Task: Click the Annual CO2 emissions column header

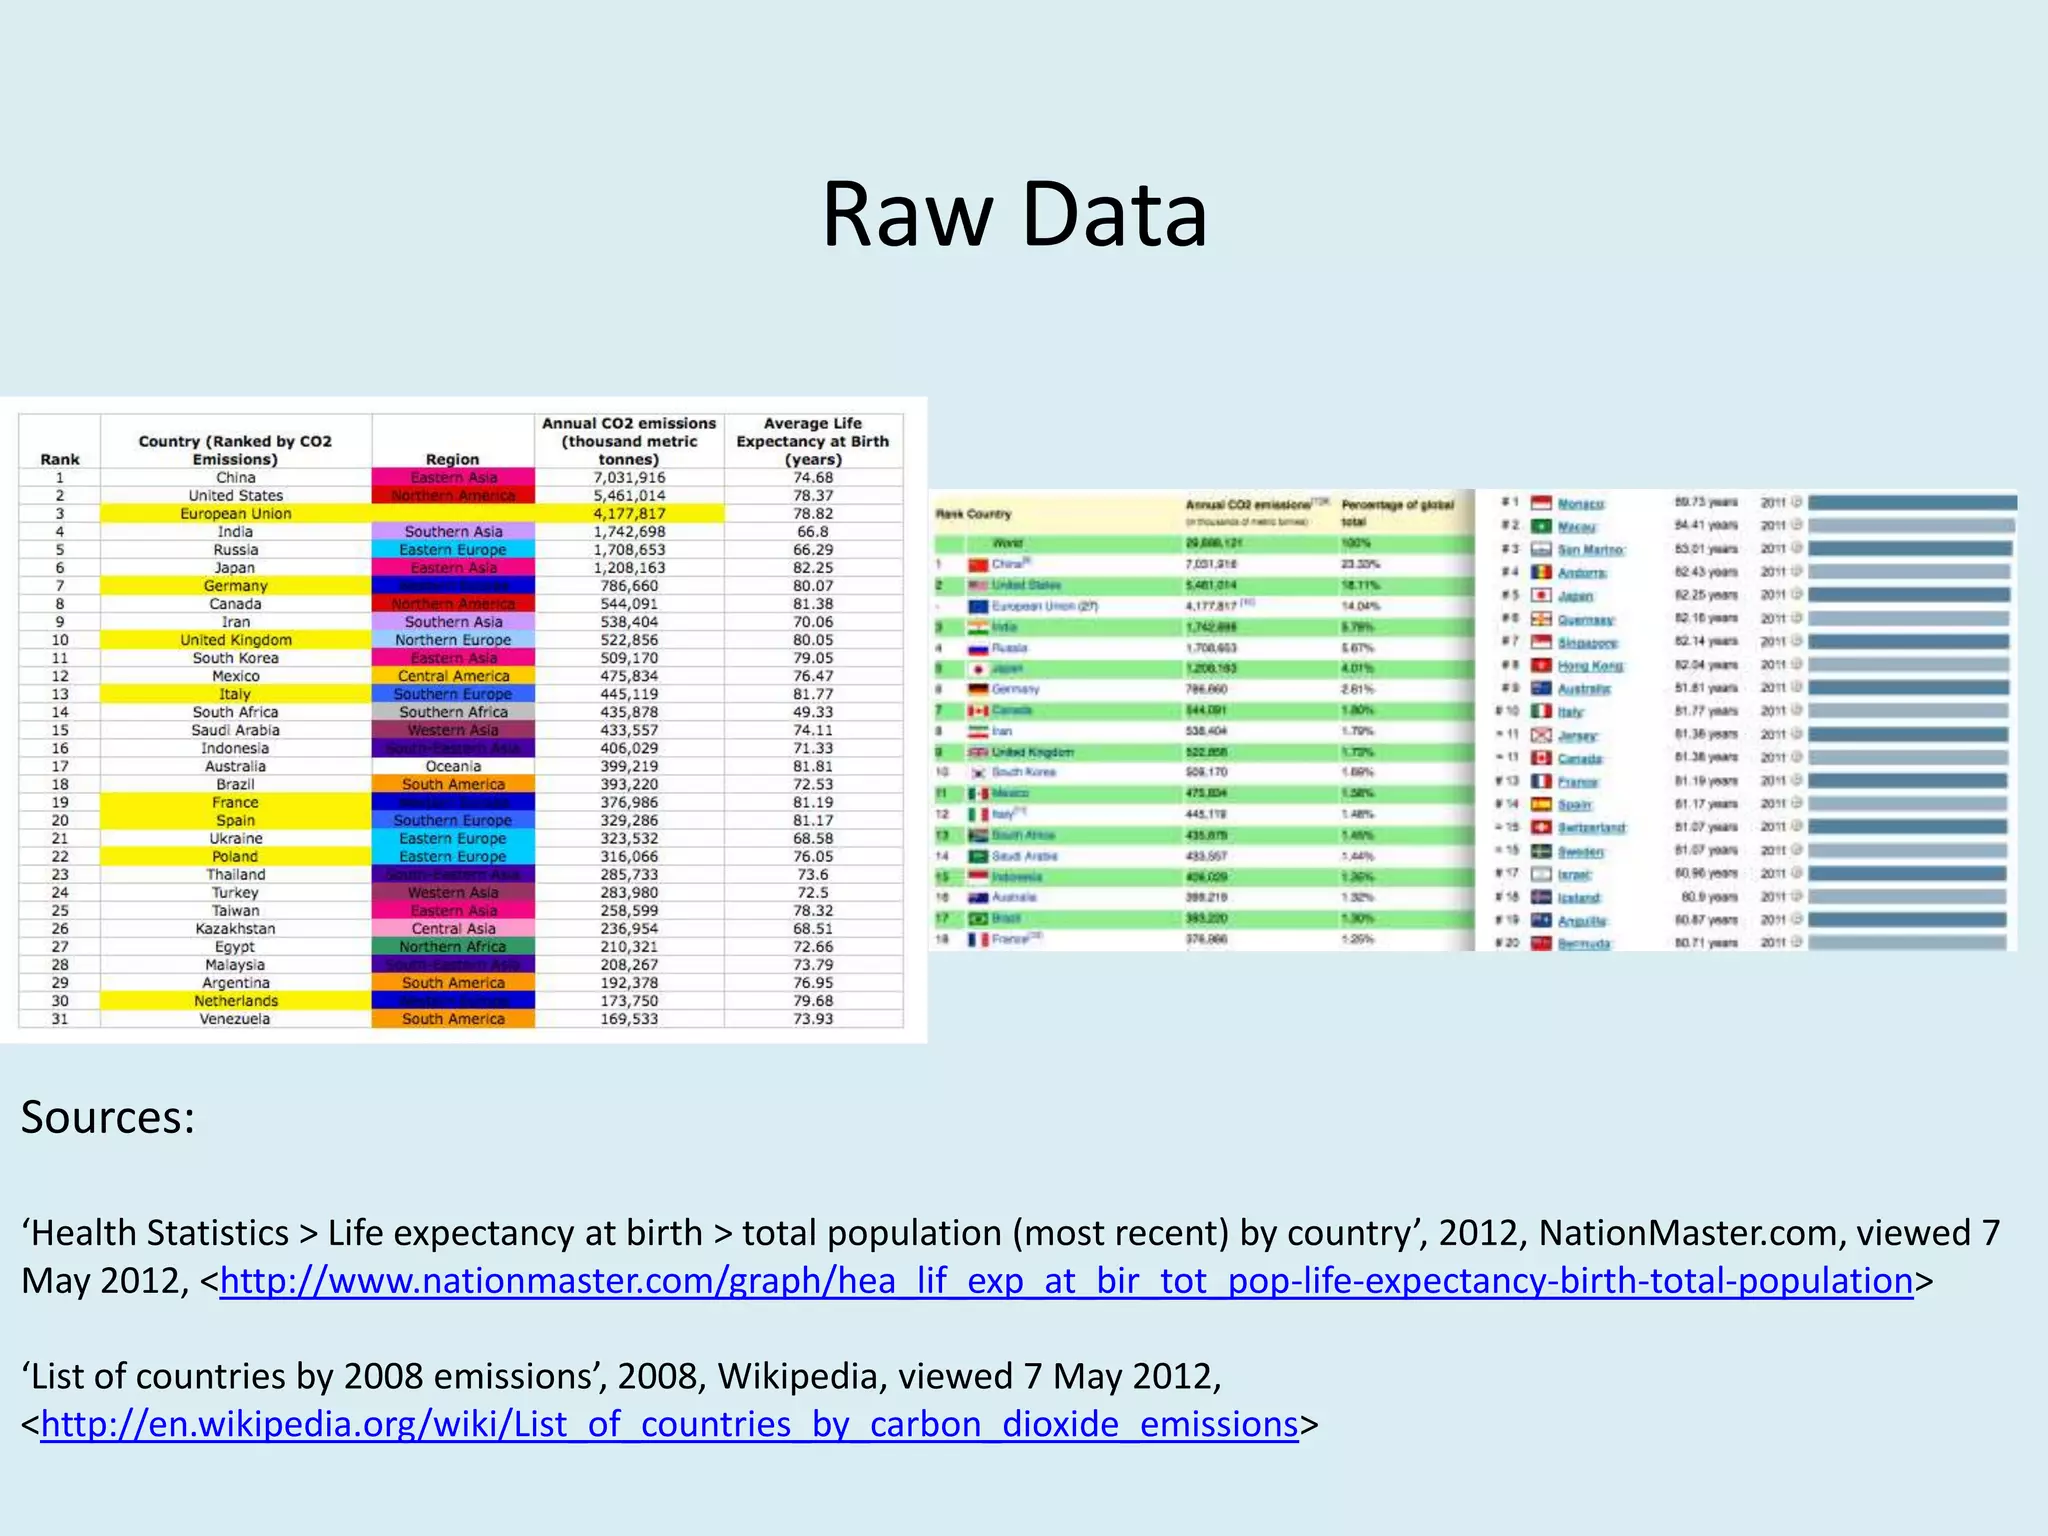Action: (x=629, y=441)
